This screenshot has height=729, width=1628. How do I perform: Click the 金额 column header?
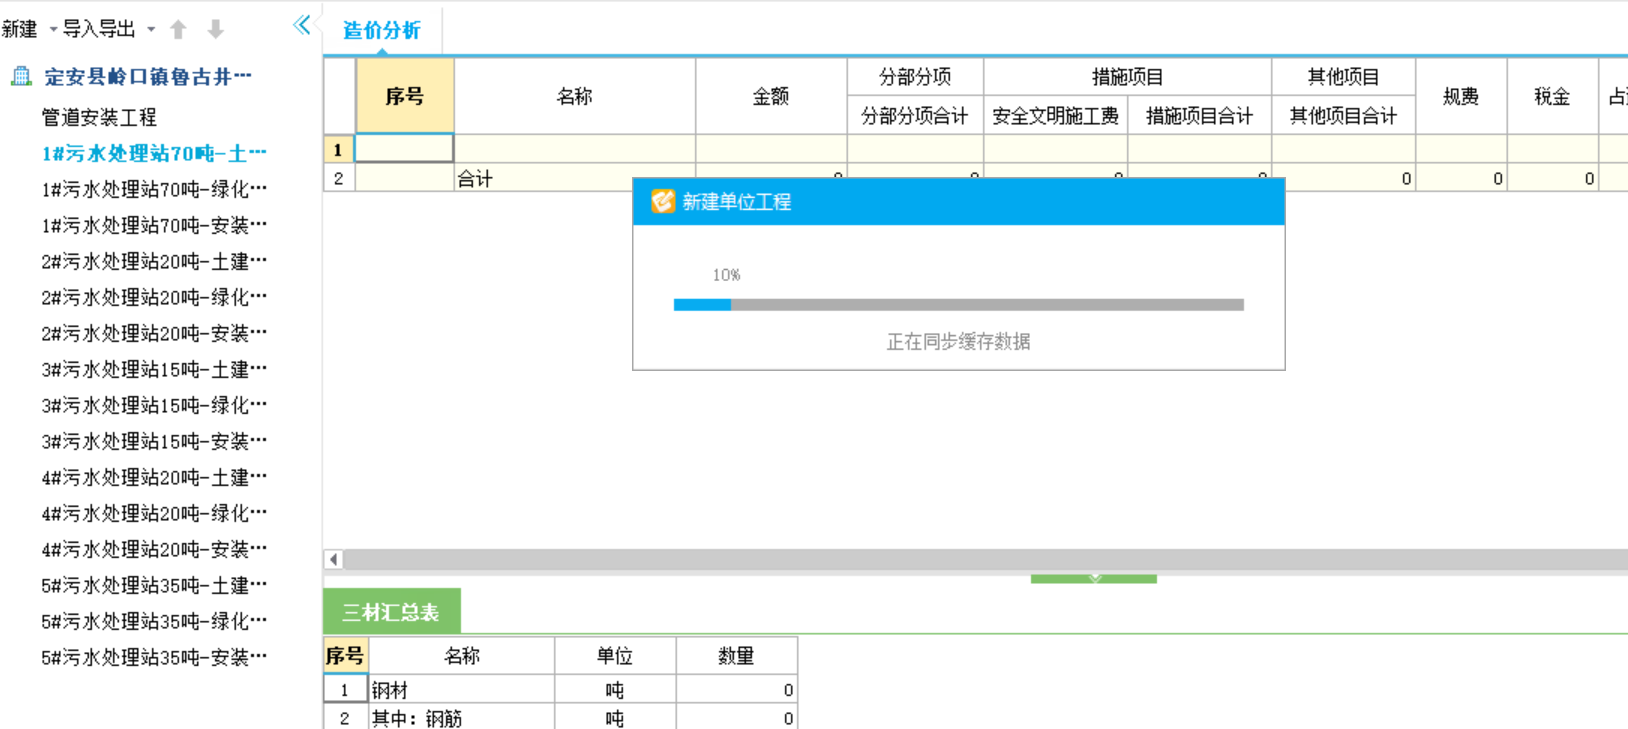[x=771, y=96]
